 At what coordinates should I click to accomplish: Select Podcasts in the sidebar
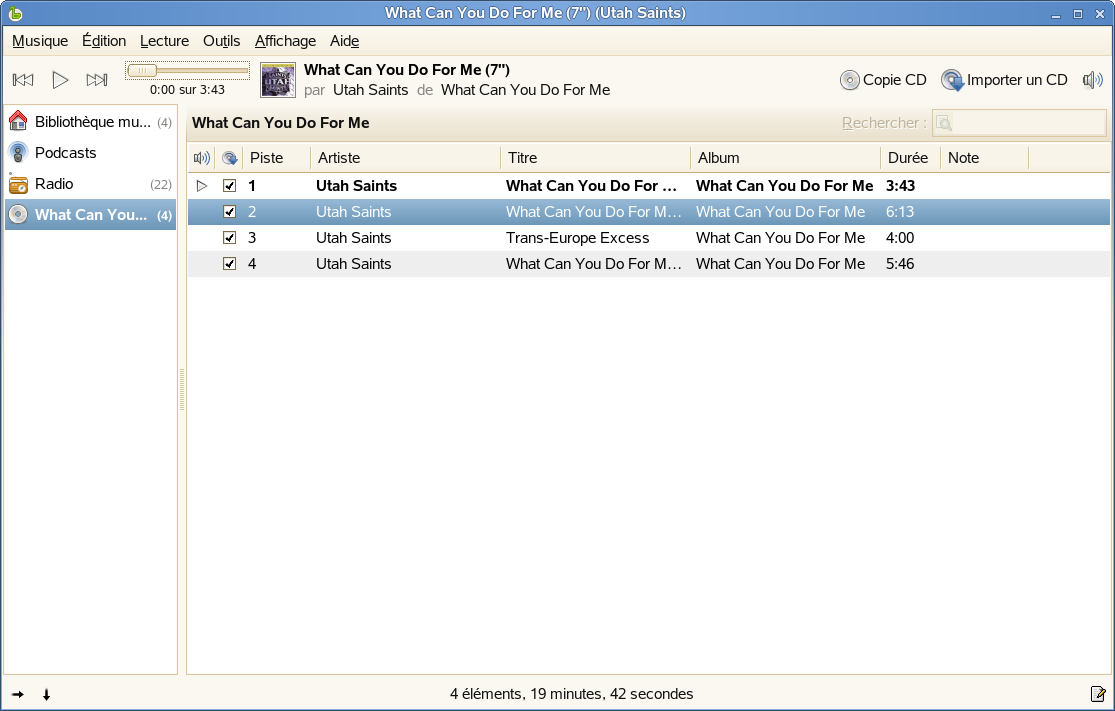(x=90, y=153)
